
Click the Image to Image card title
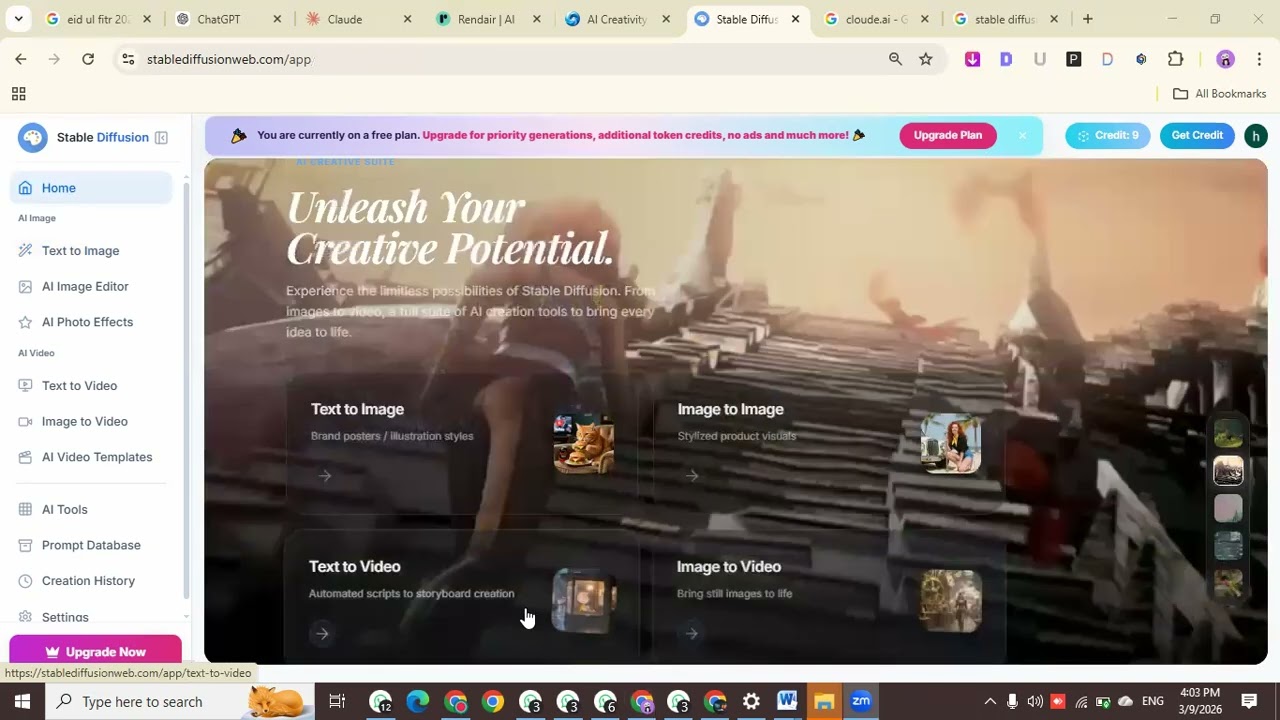[730, 409]
